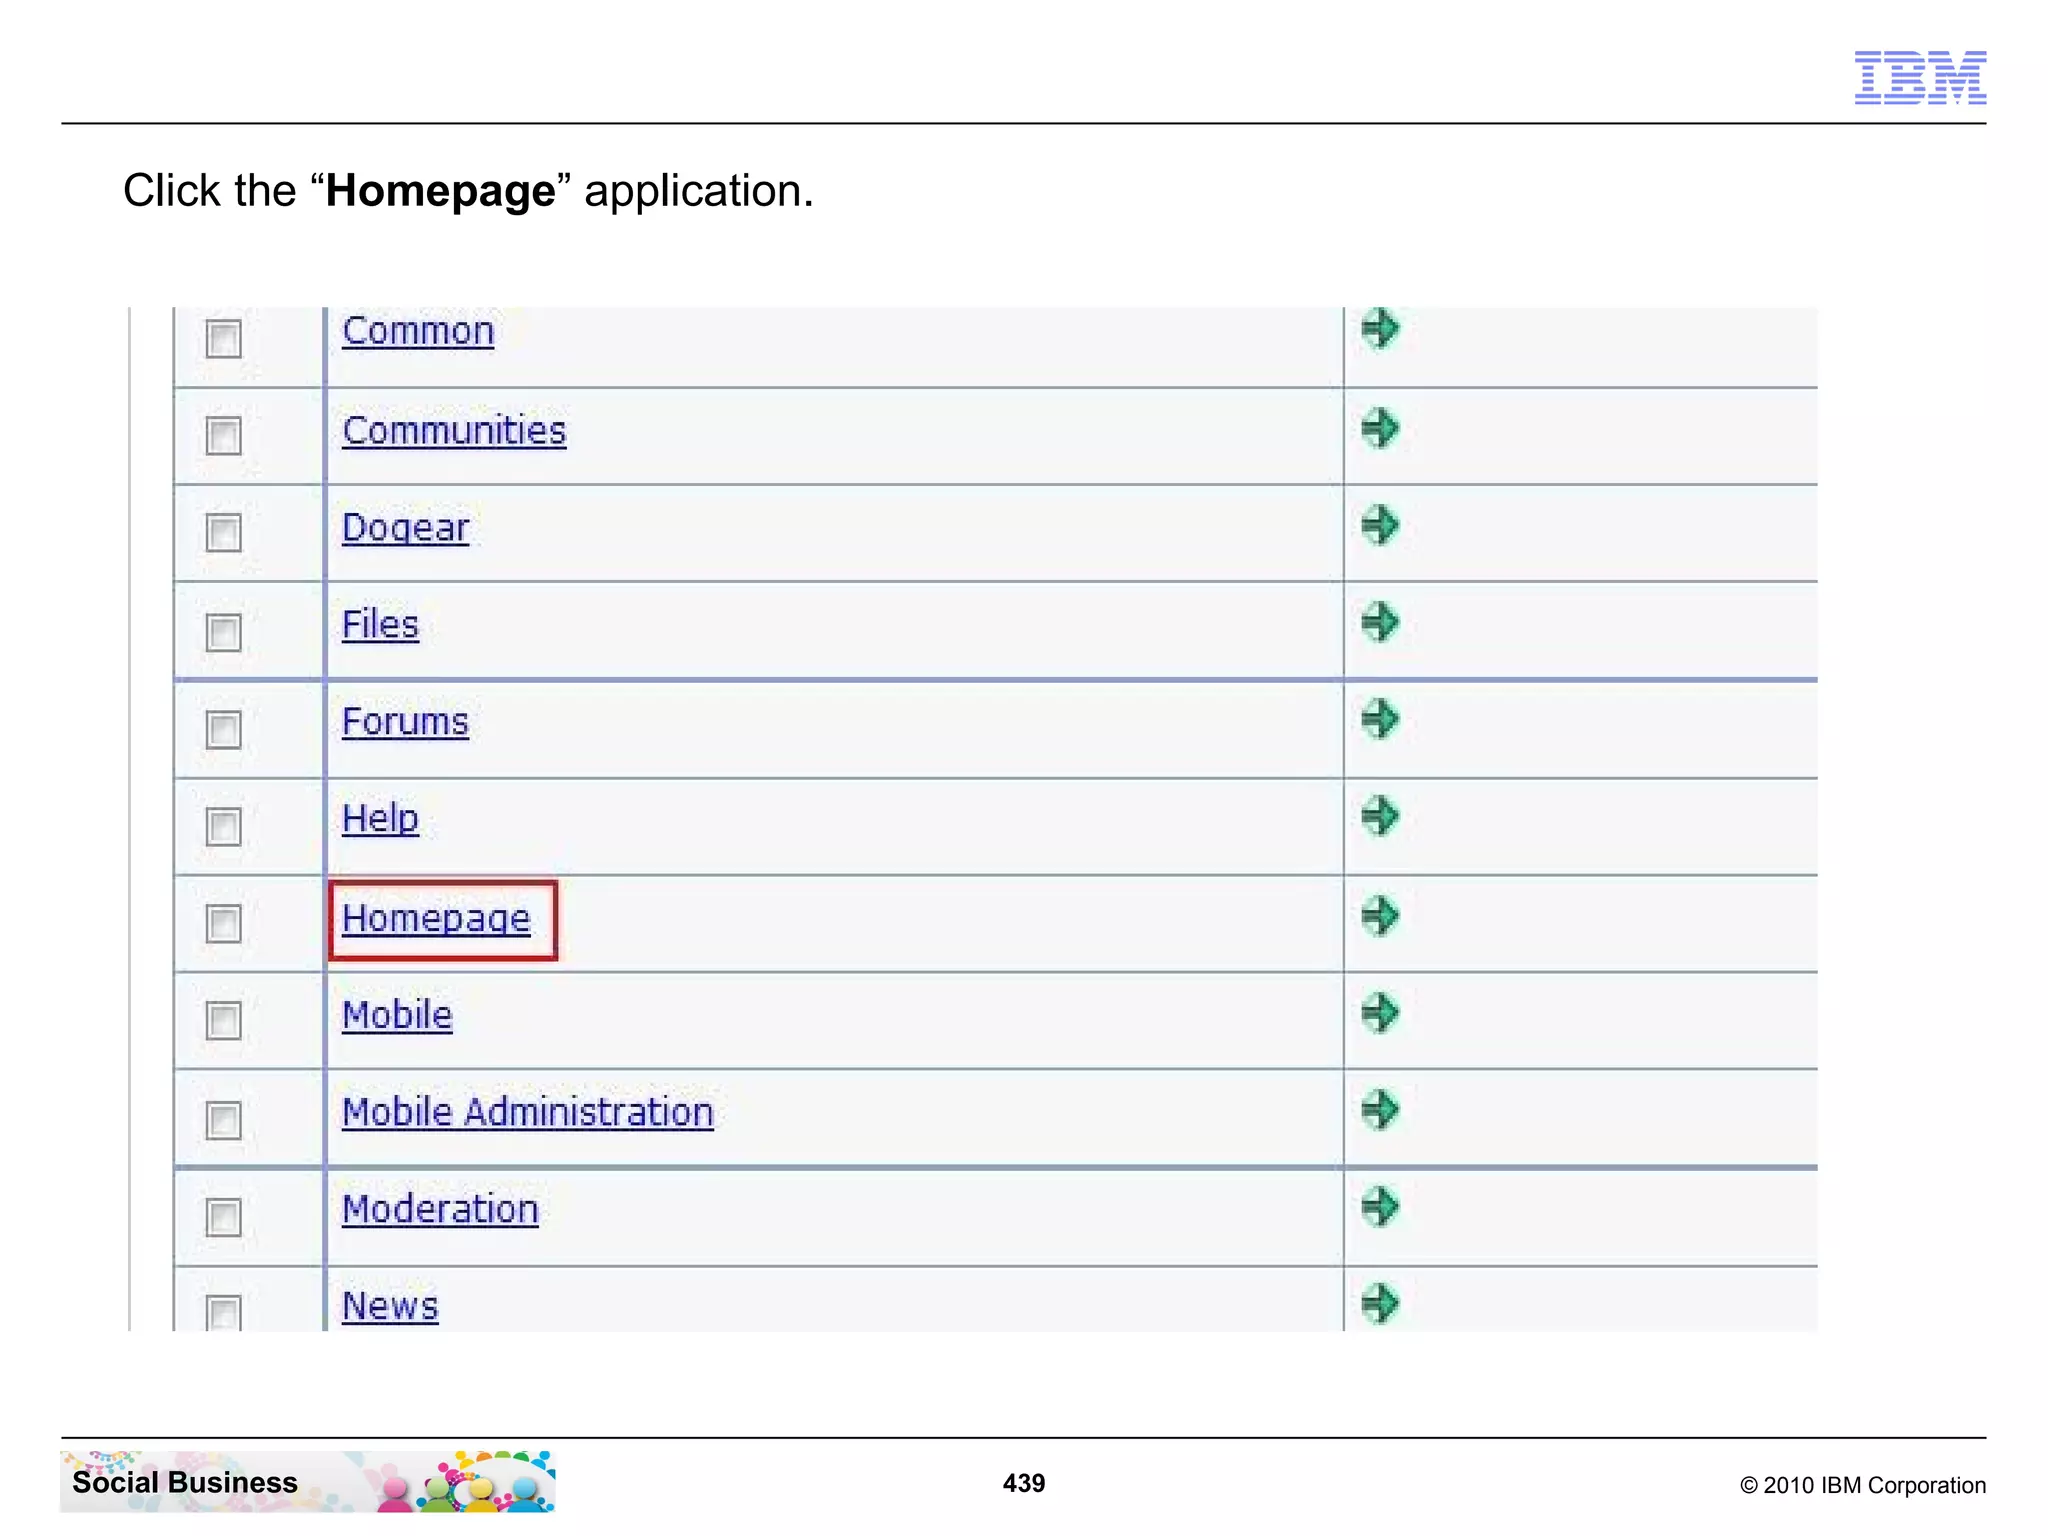Click the green arrow in the Communities row

pos(1380,428)
